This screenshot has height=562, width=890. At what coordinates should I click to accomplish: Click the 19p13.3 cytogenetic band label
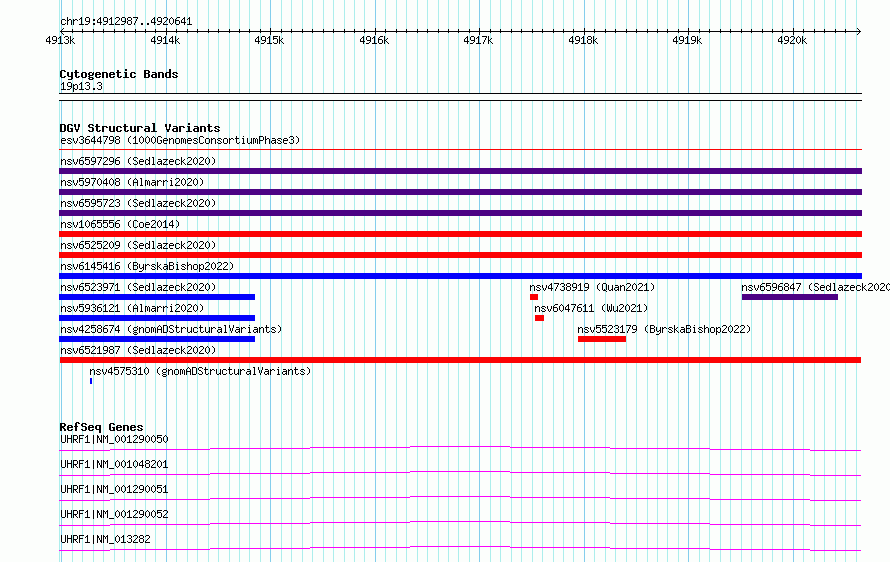point(81,86)
